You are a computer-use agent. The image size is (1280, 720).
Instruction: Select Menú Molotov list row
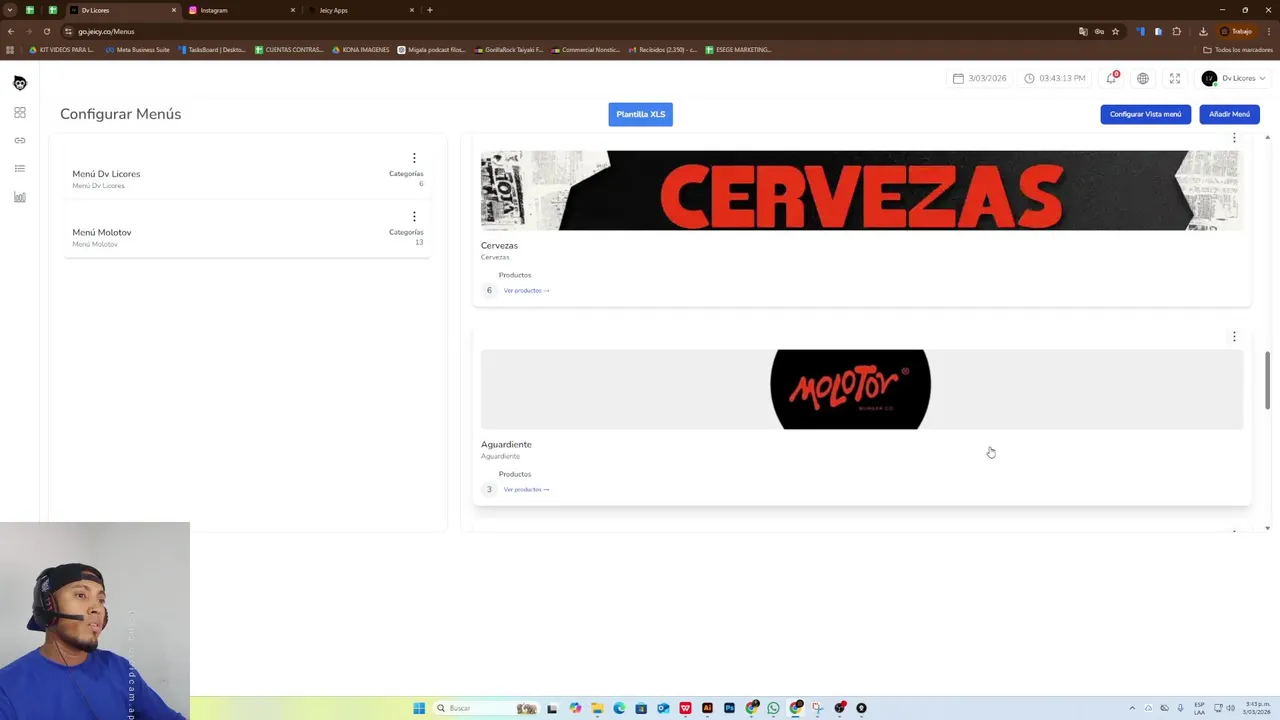[247, 229]
